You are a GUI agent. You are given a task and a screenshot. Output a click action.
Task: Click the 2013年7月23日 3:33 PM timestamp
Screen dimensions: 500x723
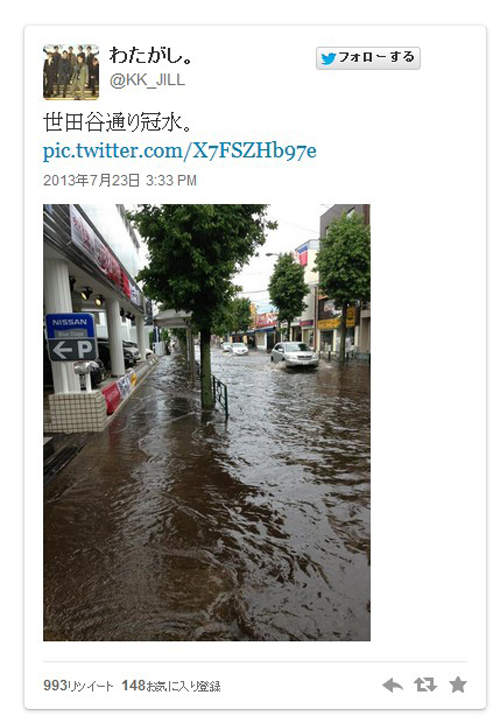119,180
